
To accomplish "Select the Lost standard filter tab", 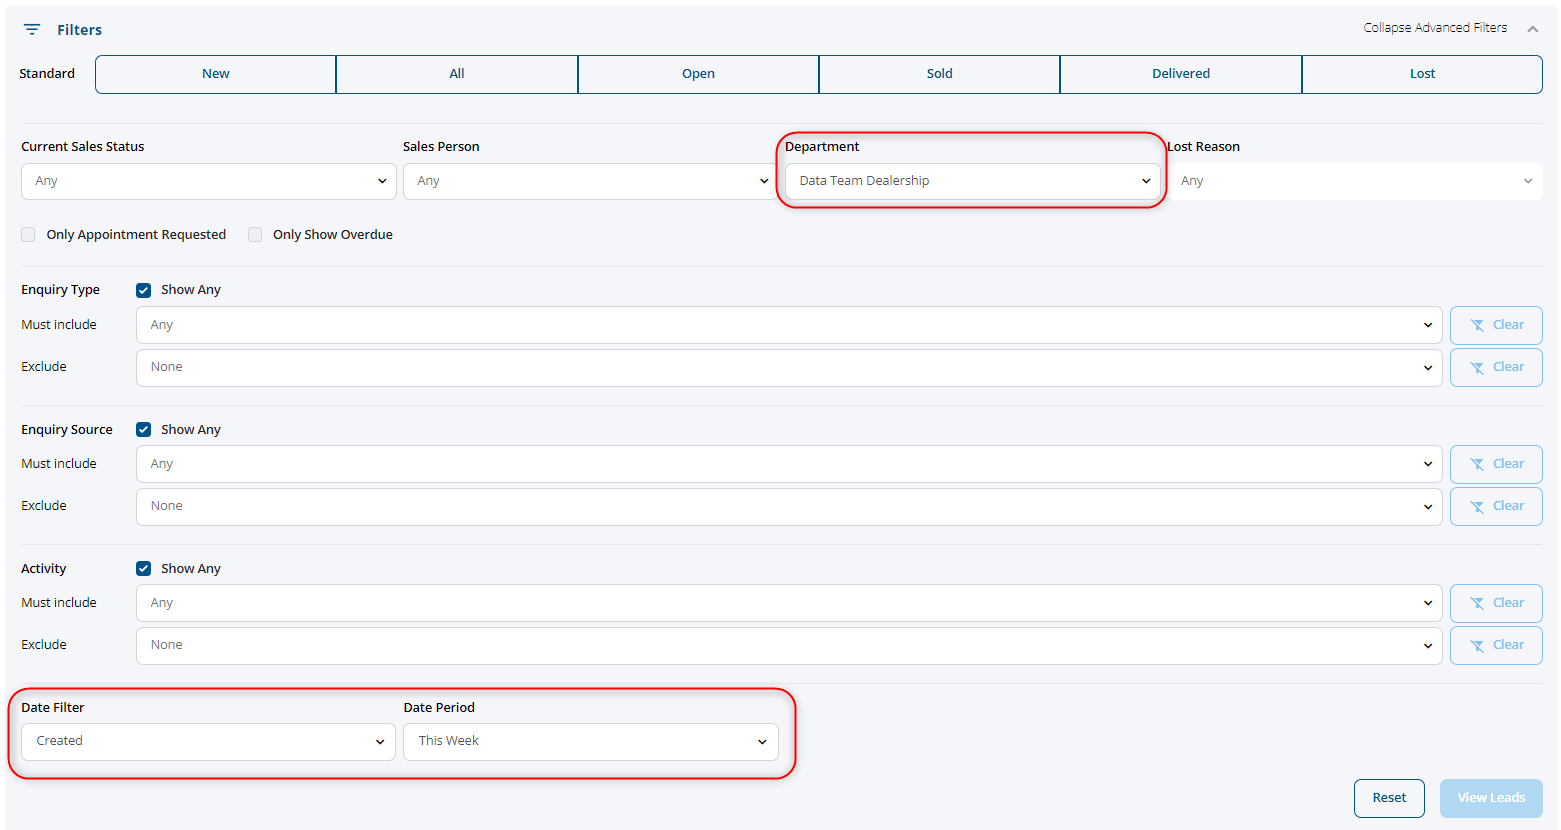I will coord(1422,74).
